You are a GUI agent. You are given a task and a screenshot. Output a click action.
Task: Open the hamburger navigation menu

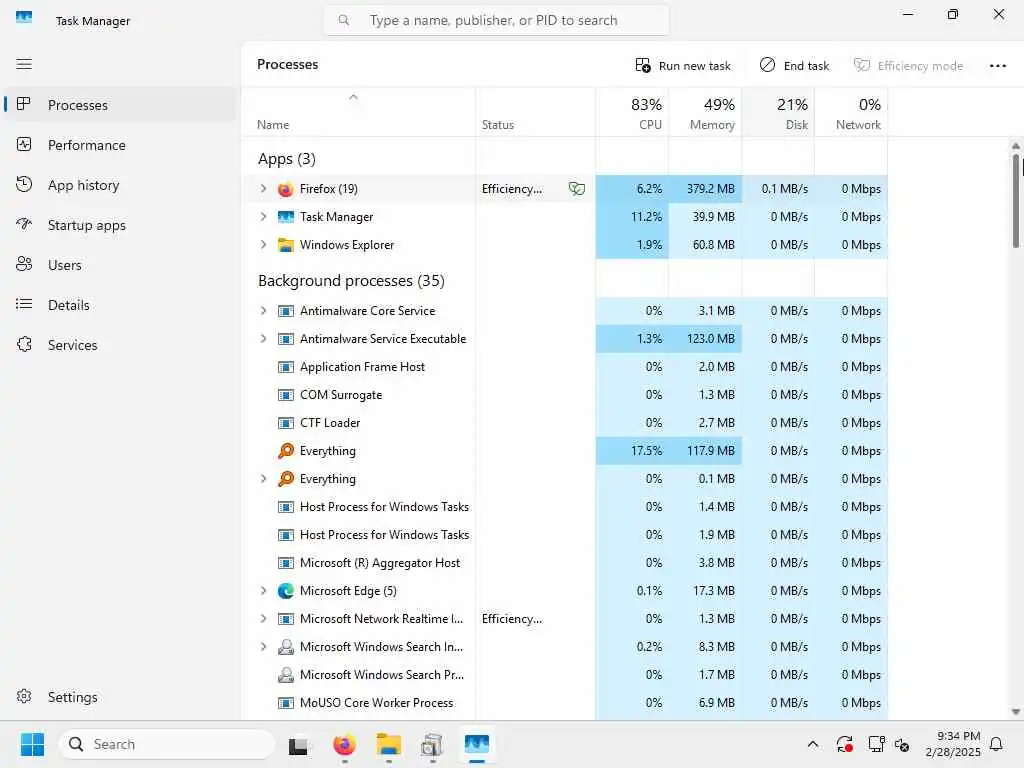(x=24, y=64)
